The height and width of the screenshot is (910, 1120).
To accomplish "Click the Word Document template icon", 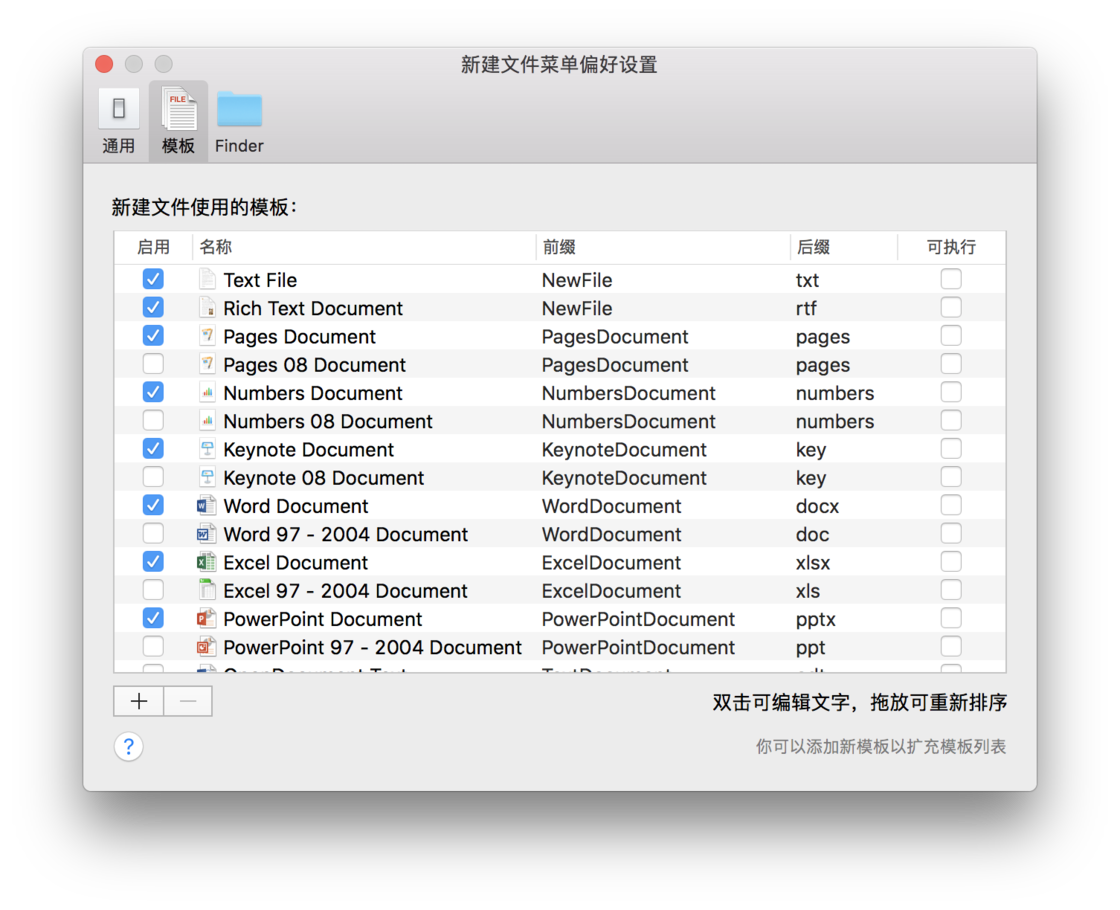I will point(207,505).
